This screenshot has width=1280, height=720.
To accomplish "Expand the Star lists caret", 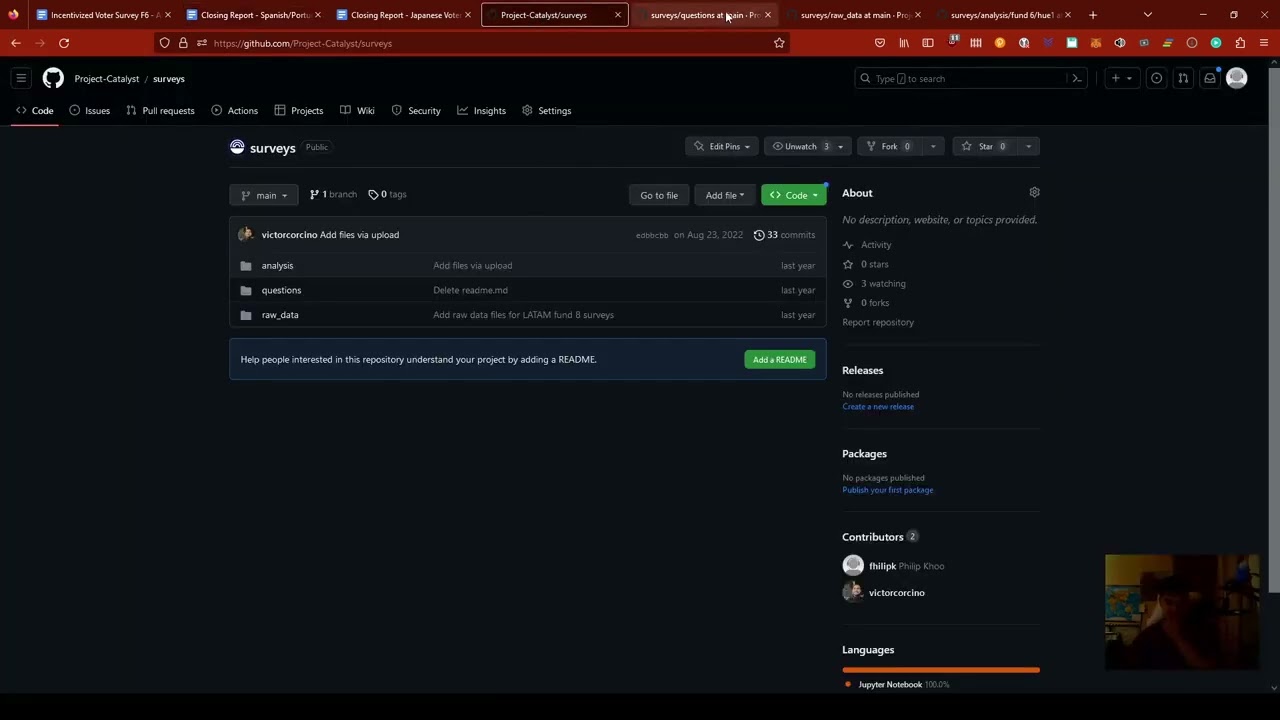I will 1028,146.
